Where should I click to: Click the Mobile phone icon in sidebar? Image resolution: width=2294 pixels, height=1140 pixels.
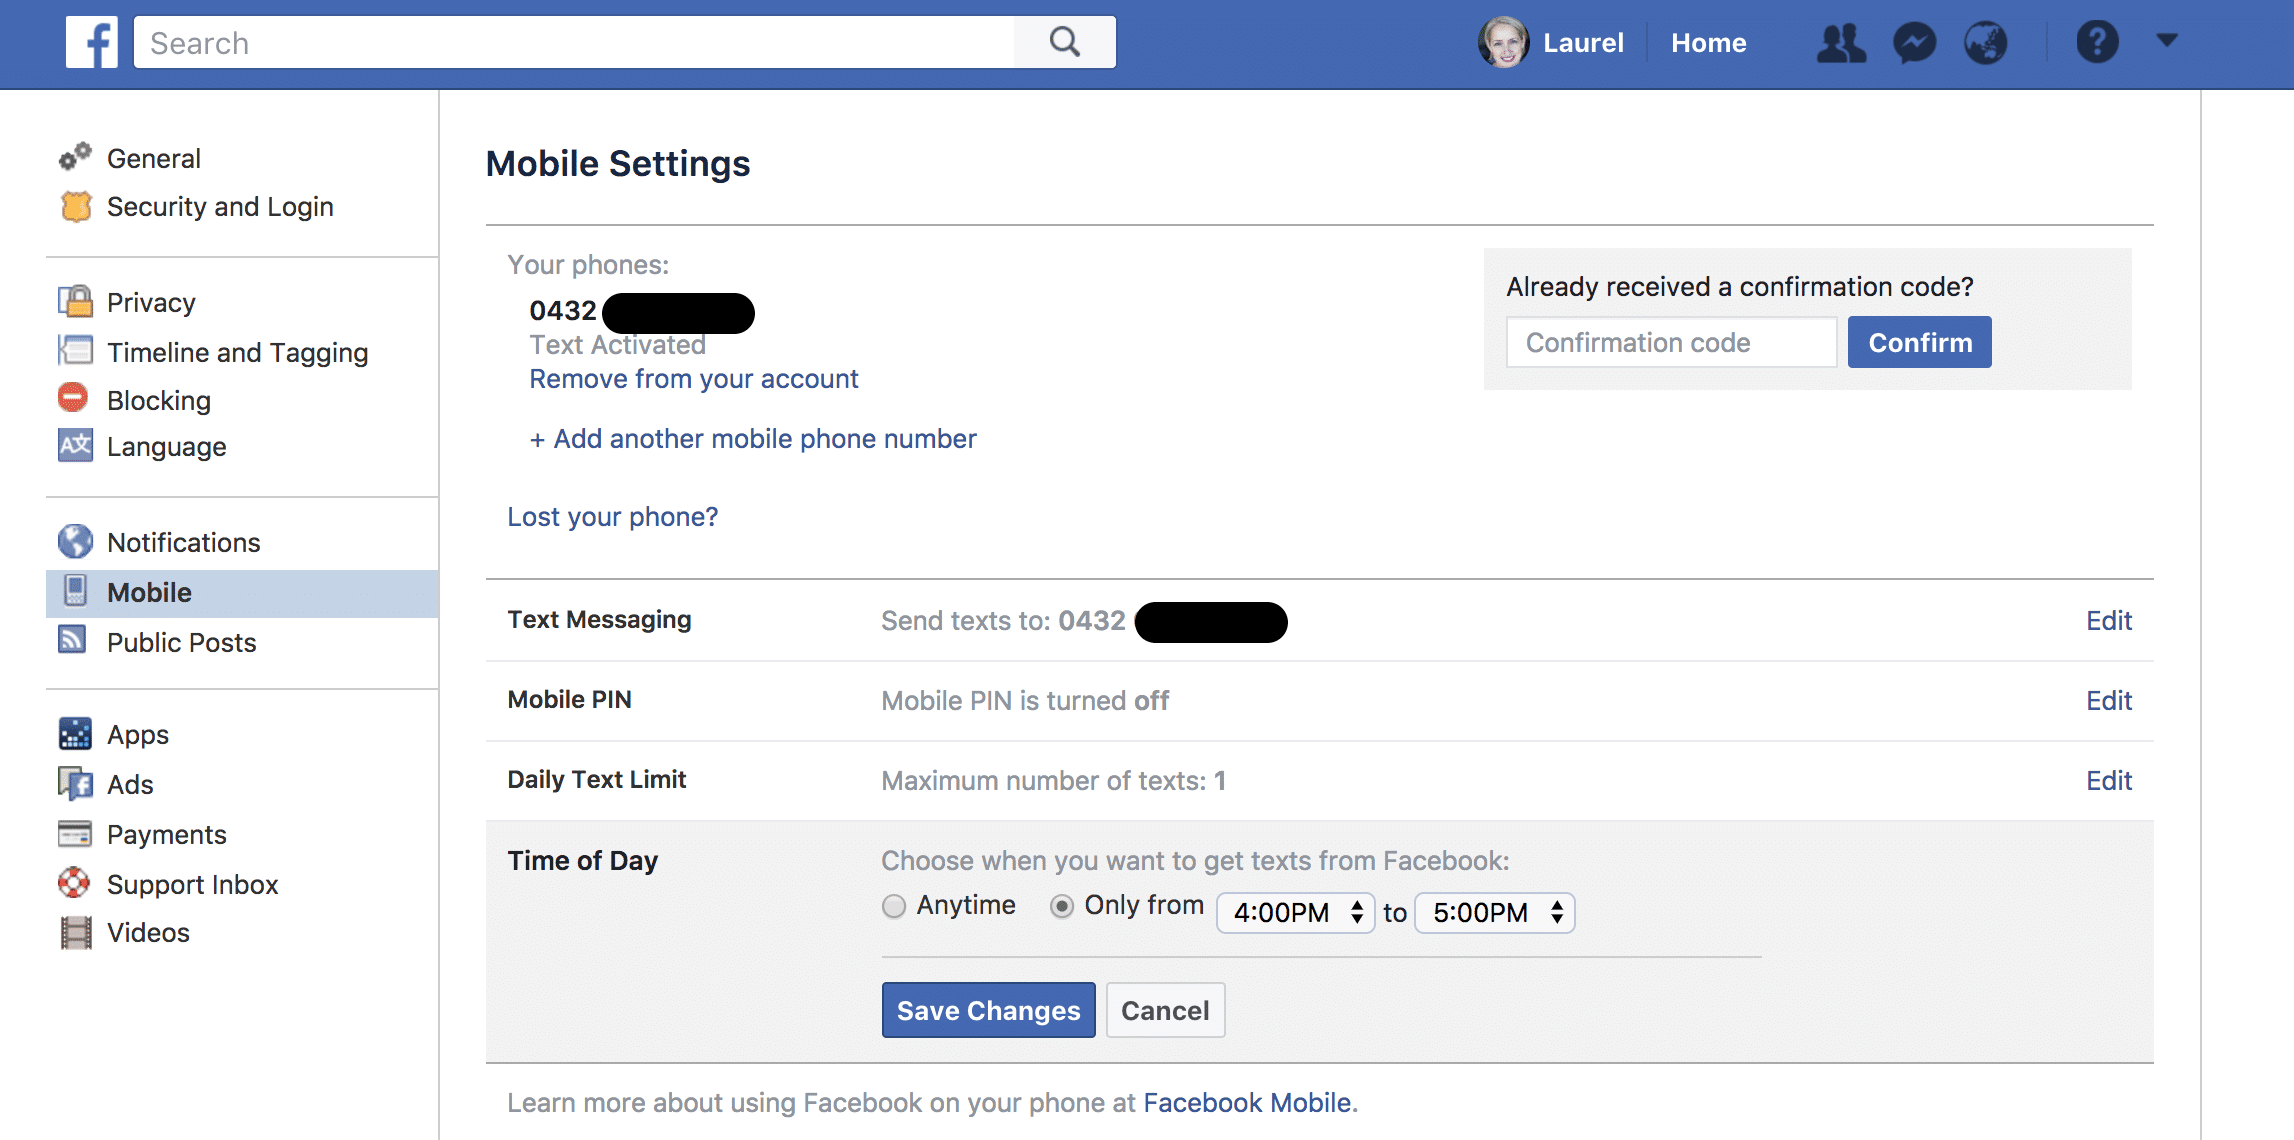[75, 591]
